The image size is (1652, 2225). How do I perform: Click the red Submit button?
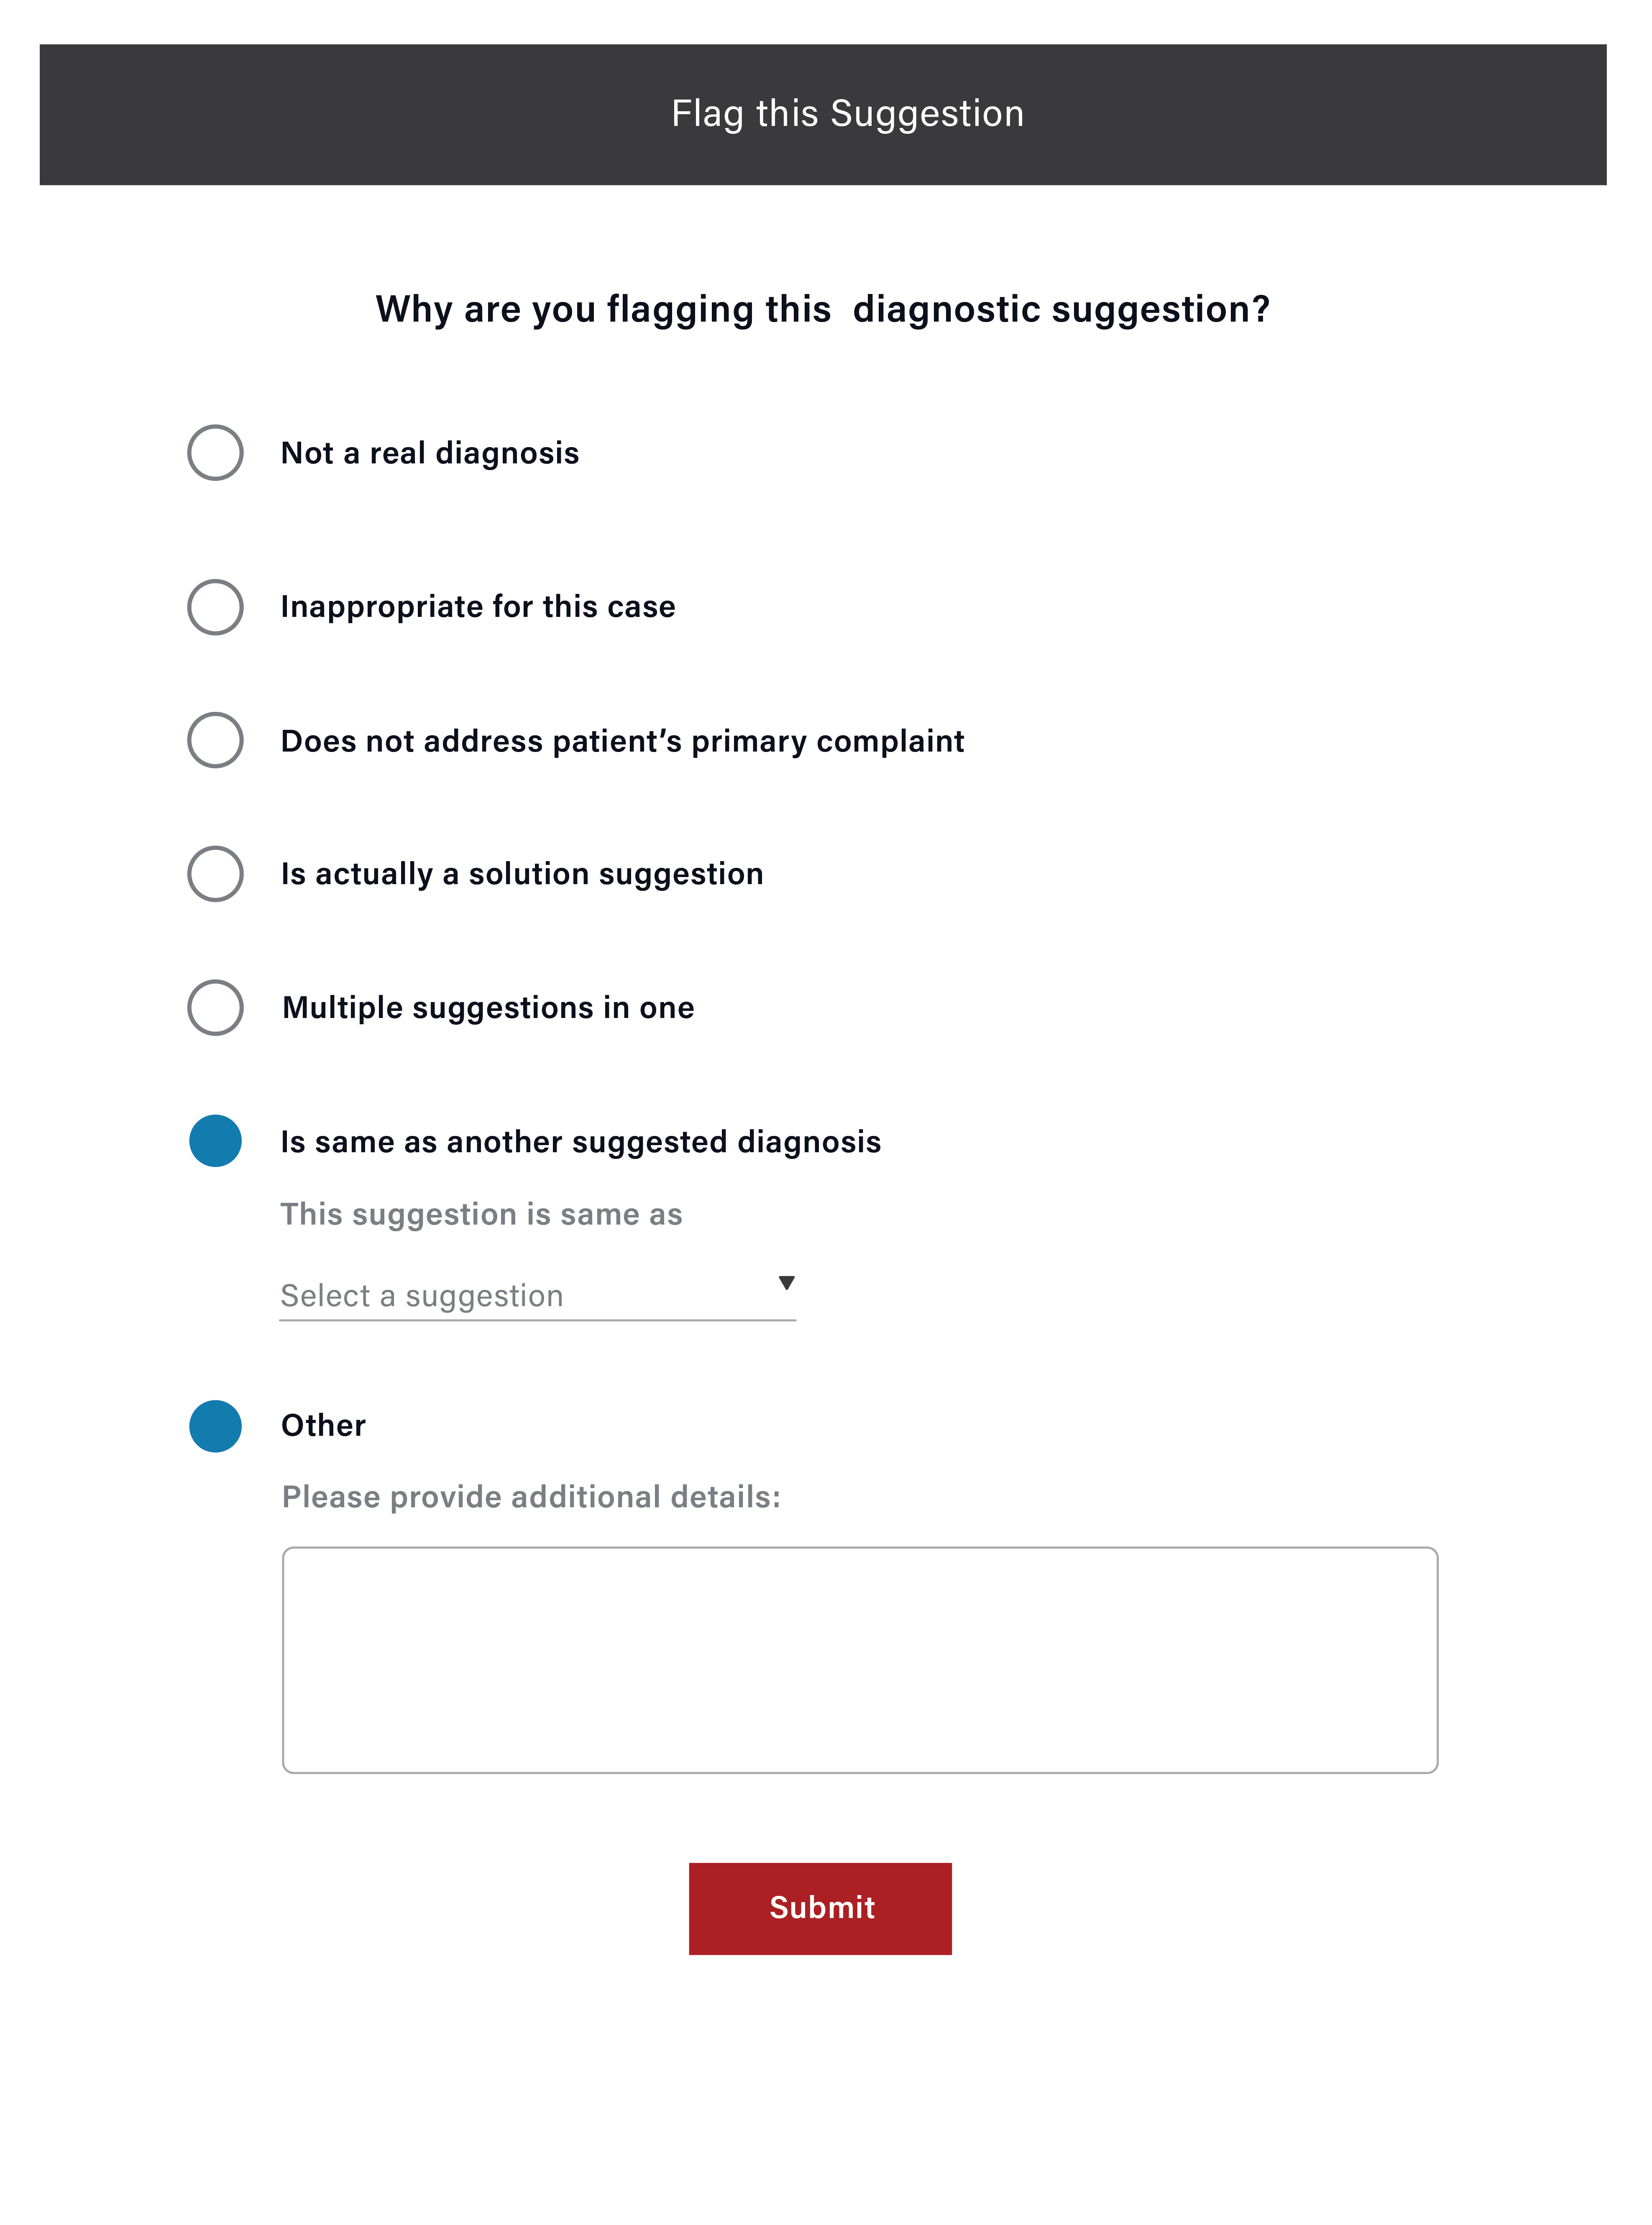820,1908
